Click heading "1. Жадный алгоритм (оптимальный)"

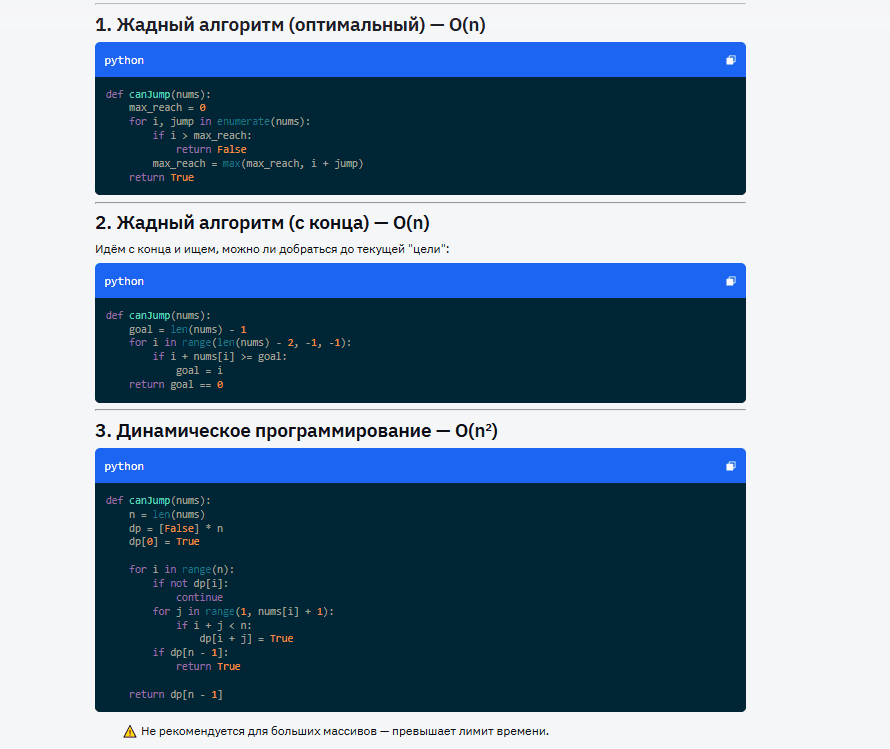tap(290, 25)
